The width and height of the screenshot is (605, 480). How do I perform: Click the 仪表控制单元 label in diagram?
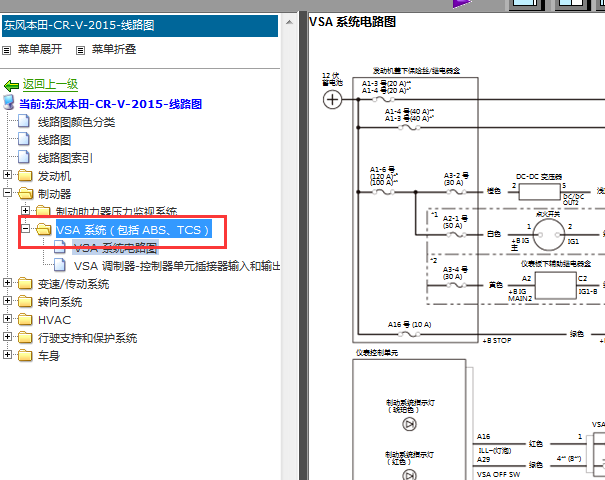tap(377, 353)
